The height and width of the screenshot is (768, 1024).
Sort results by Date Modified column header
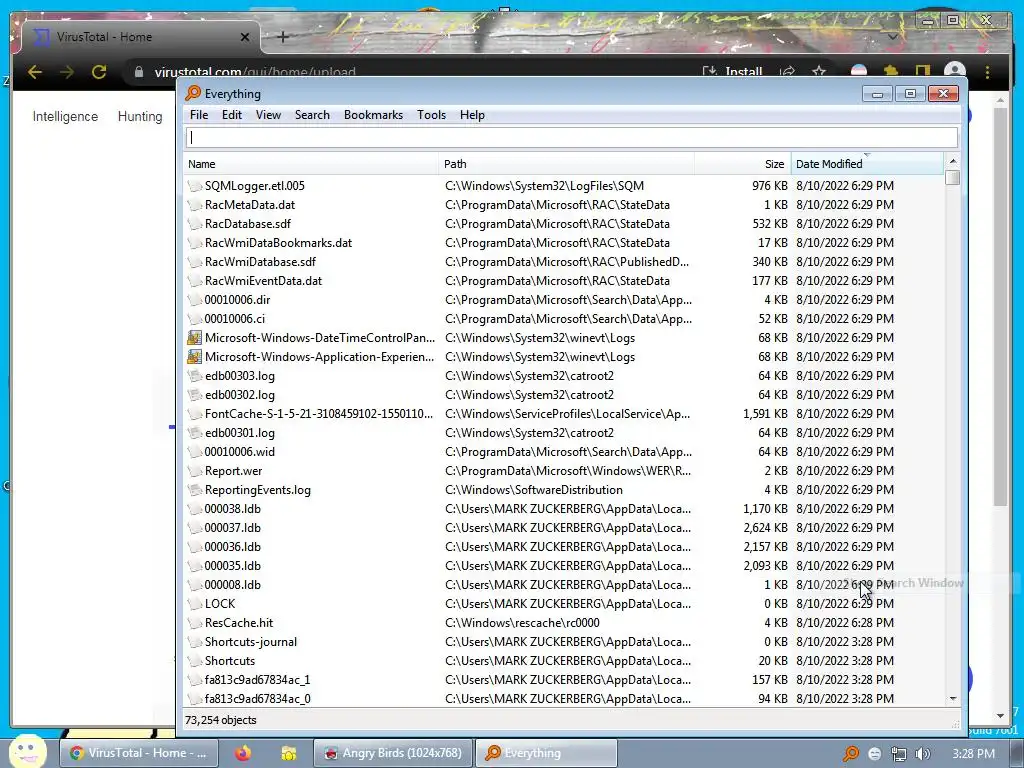coord(867,164)
